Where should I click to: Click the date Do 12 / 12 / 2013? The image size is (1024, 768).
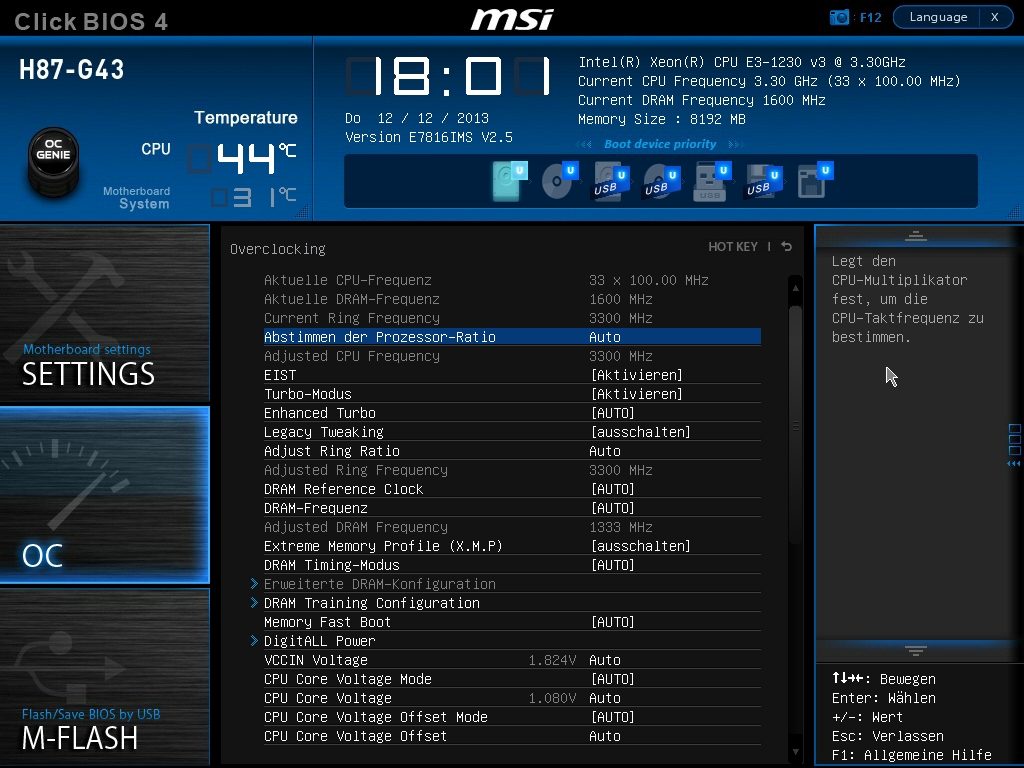417,118
